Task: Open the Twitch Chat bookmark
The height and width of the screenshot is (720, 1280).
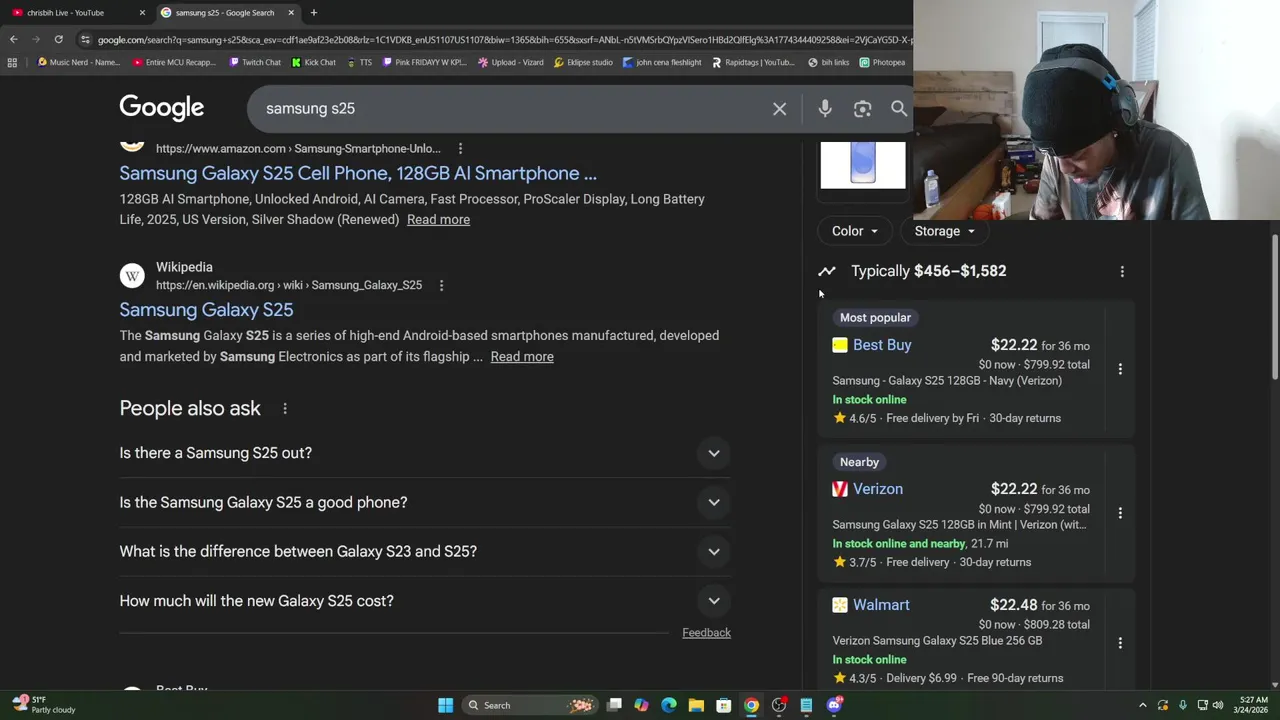Action: click(x=254, y=62)
